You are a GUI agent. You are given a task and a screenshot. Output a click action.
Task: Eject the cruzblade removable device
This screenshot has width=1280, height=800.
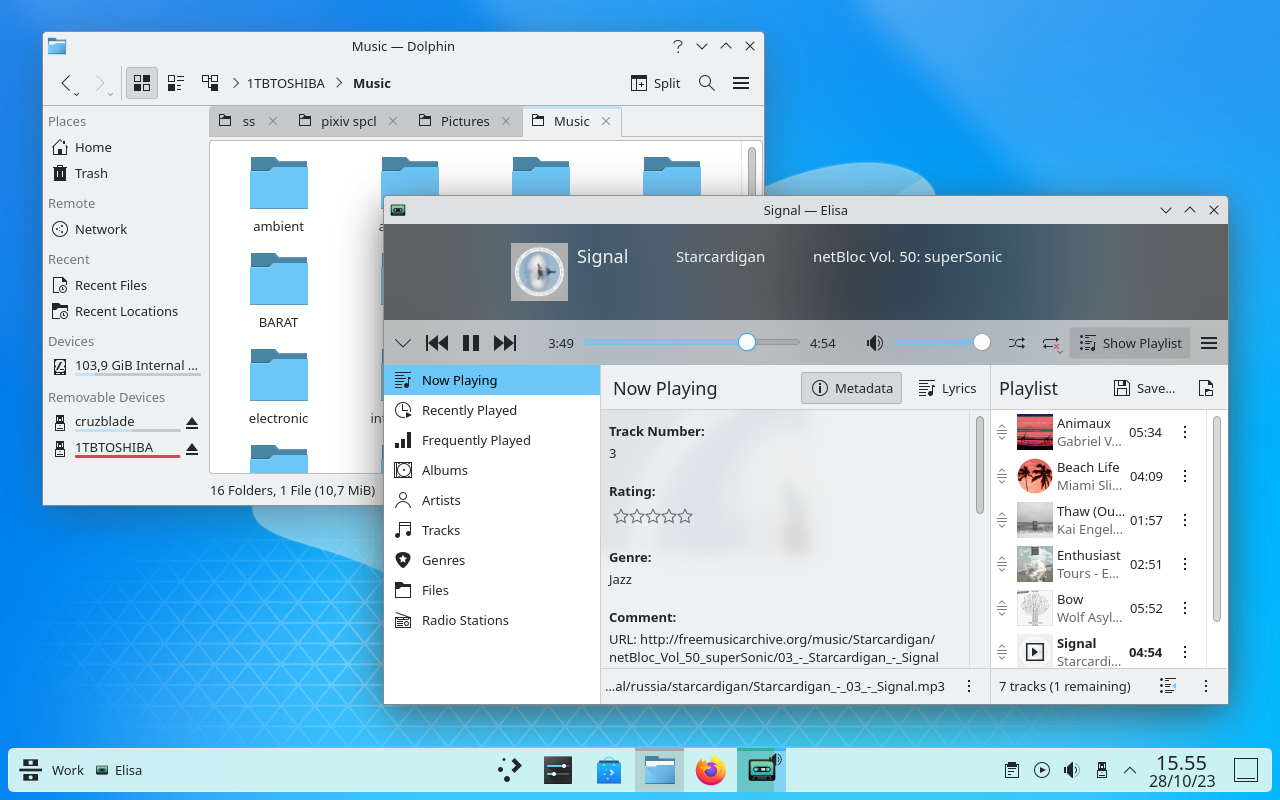click(x=191, y=421)
